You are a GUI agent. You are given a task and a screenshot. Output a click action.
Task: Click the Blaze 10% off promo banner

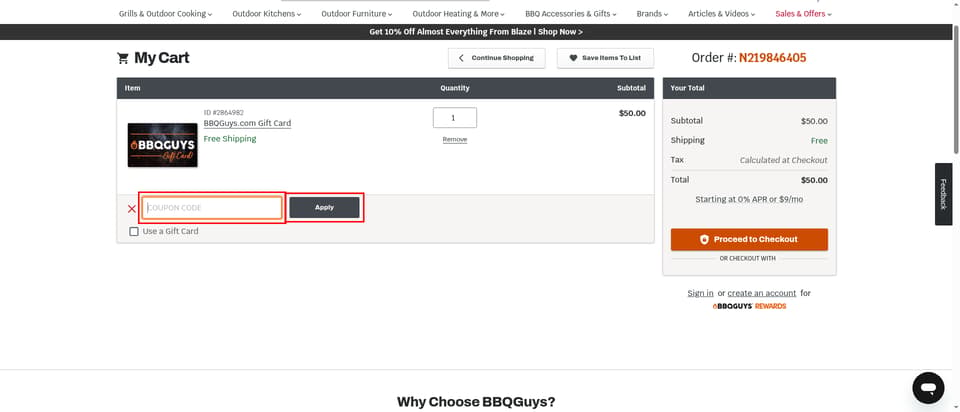pos(476,32)
